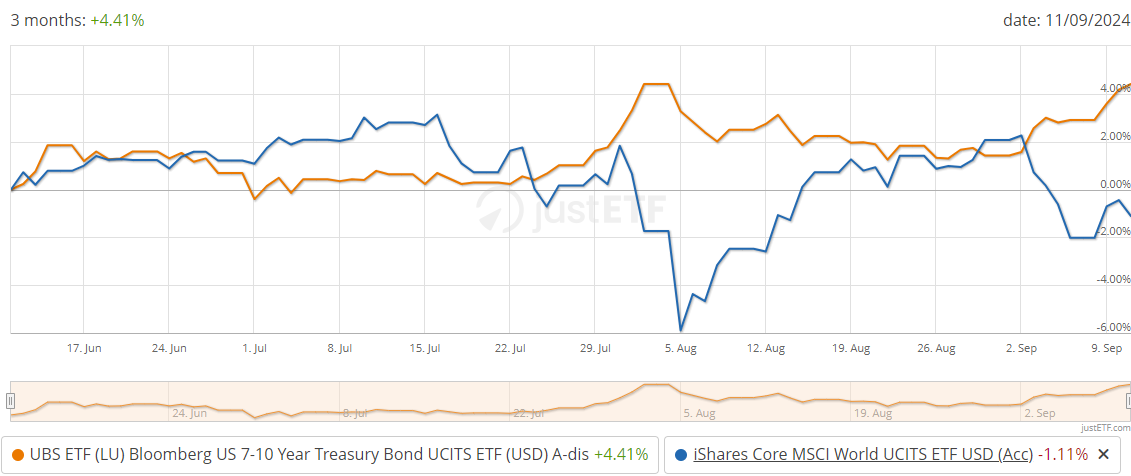The width and height of the screenshot is (1131, 476).
Task: Grab the left range selector handle
Action: pyautogui.click(x=10, y=401)
